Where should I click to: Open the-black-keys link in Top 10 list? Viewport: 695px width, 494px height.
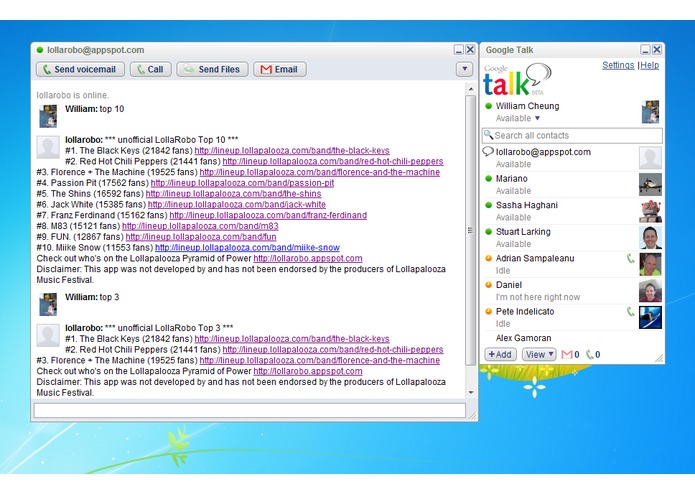click(292, 151)
